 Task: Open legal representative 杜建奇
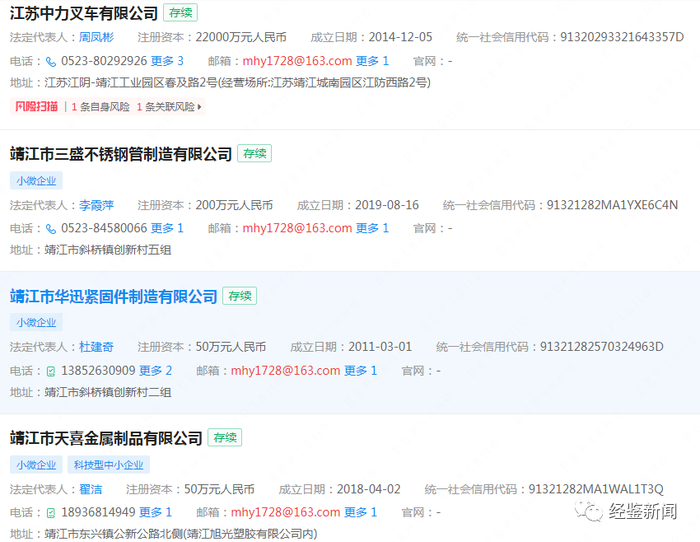(96, 347)
